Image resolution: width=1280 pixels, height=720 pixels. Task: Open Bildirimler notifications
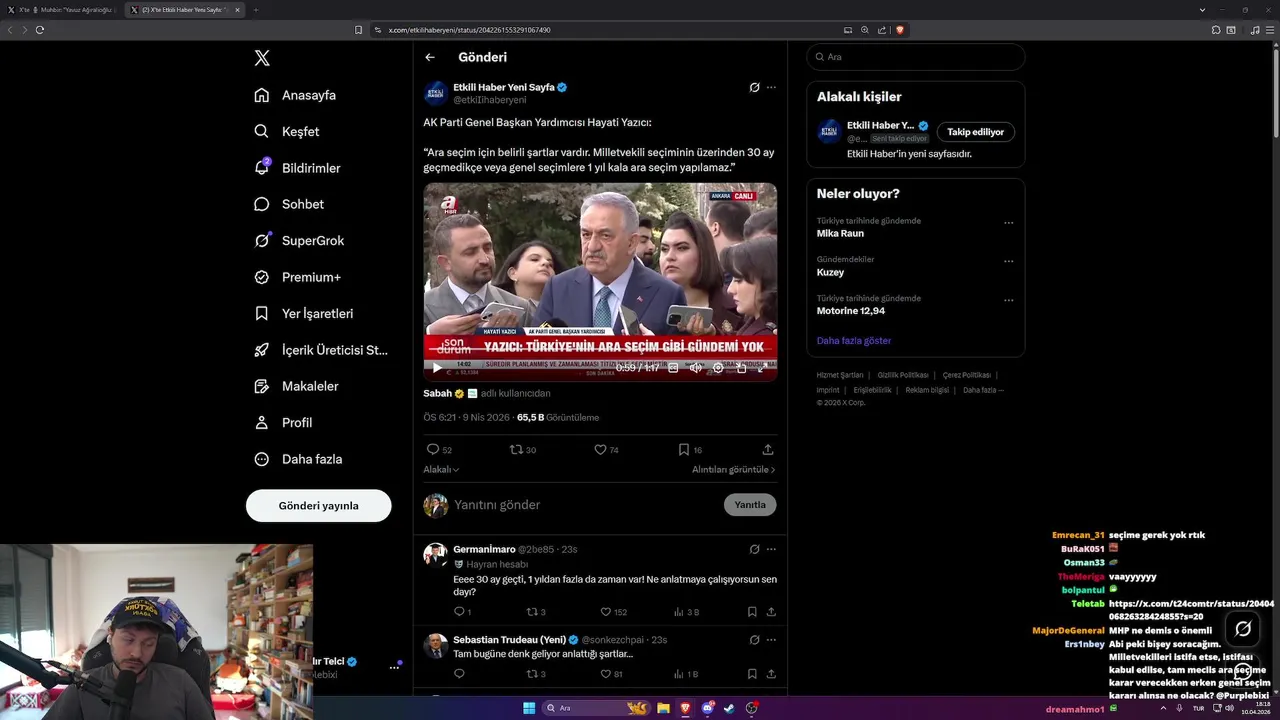(297, 168)
